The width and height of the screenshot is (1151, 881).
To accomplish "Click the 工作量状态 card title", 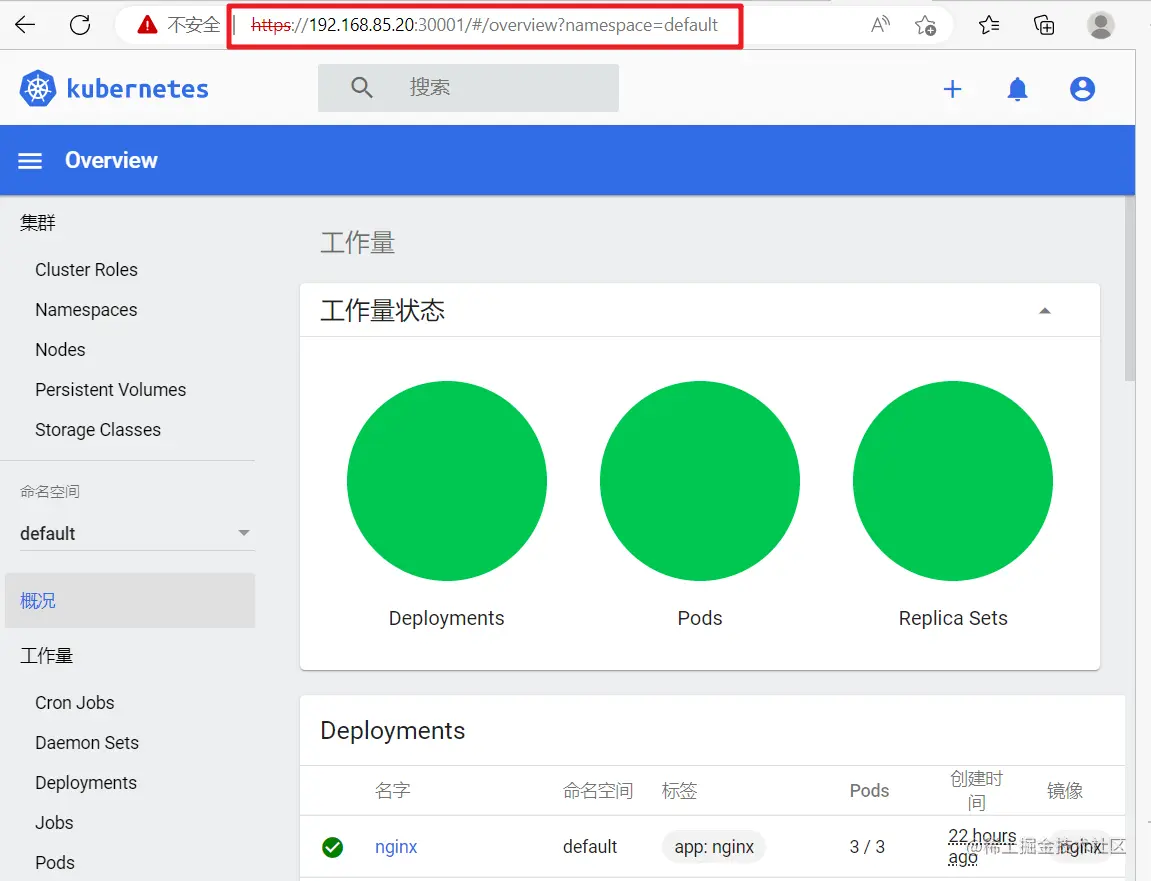I will [382, 311].
